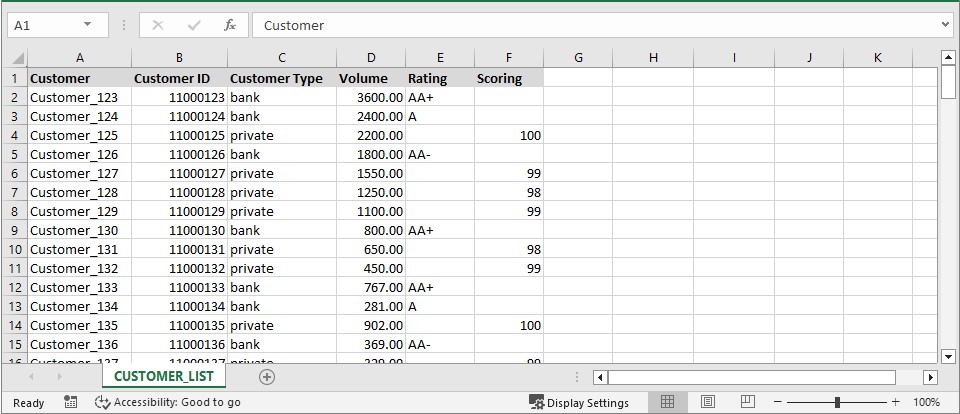Click the Cancel X icon in formula bar

[157, 25]
